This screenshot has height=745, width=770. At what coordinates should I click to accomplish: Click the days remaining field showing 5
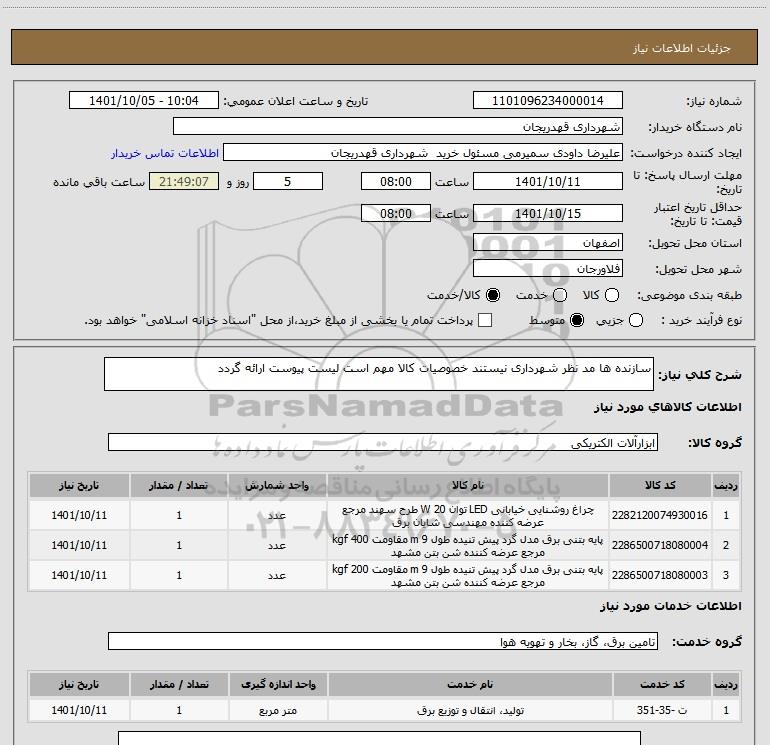(x=288, y=182)
